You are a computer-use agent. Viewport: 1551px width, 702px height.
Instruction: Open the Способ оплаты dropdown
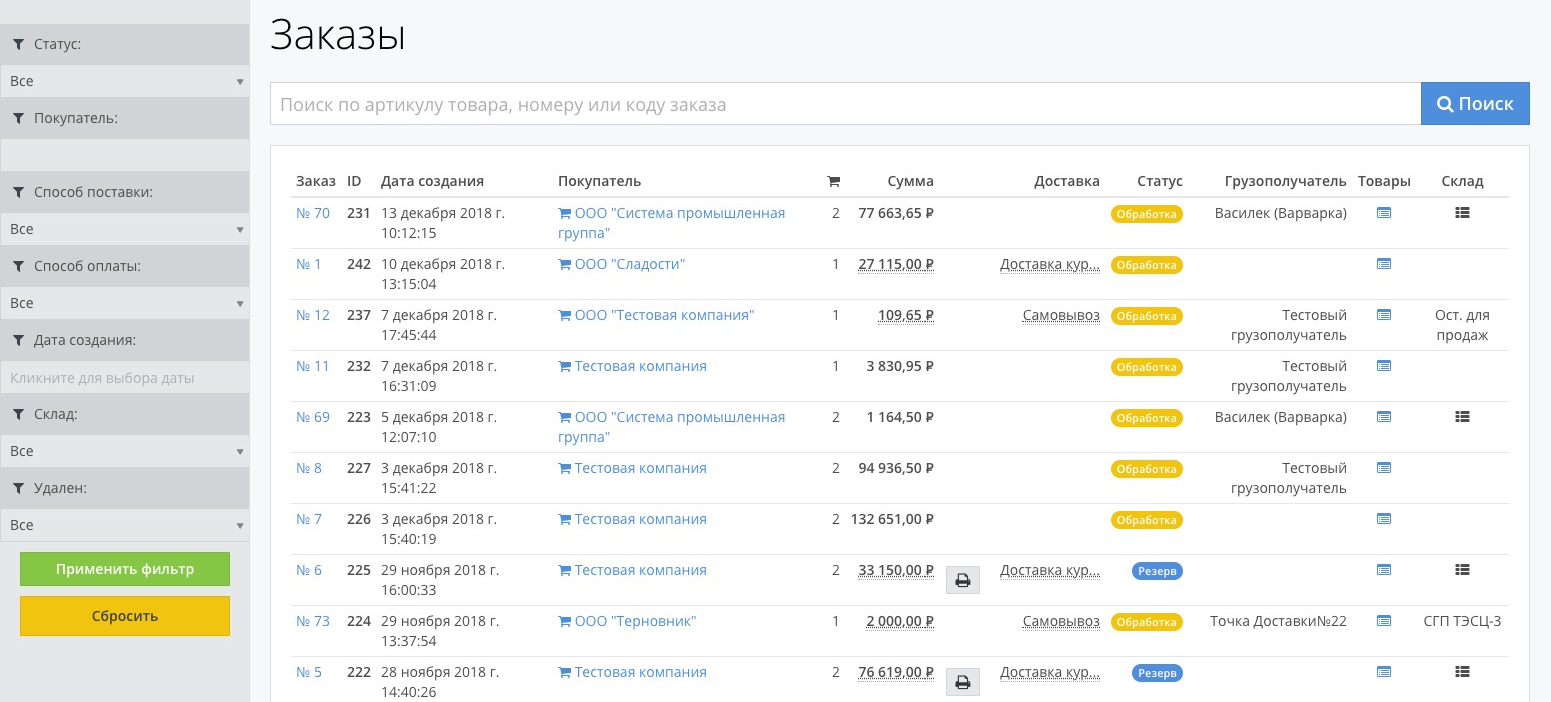124,303
